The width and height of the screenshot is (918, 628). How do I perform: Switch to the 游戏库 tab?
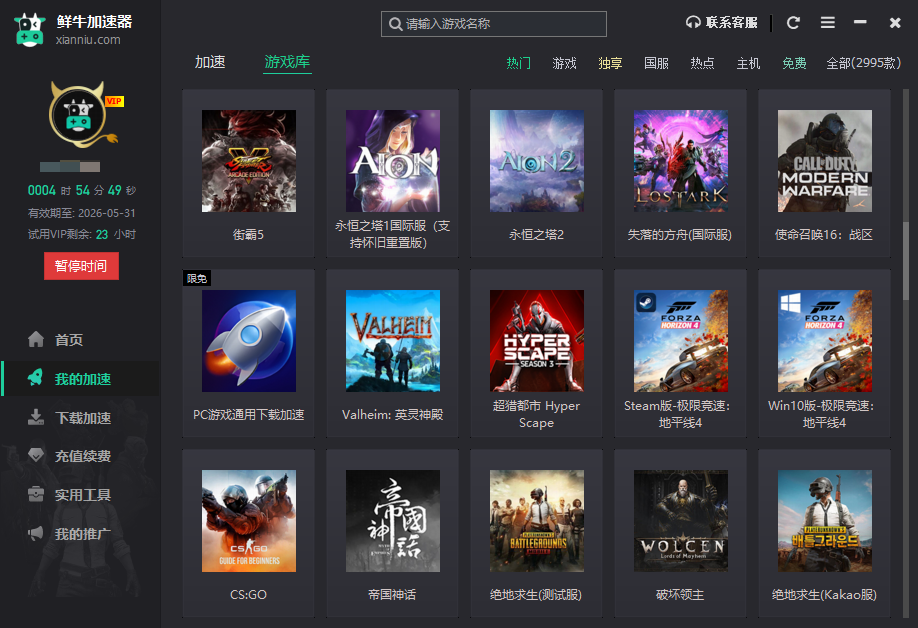287,61
